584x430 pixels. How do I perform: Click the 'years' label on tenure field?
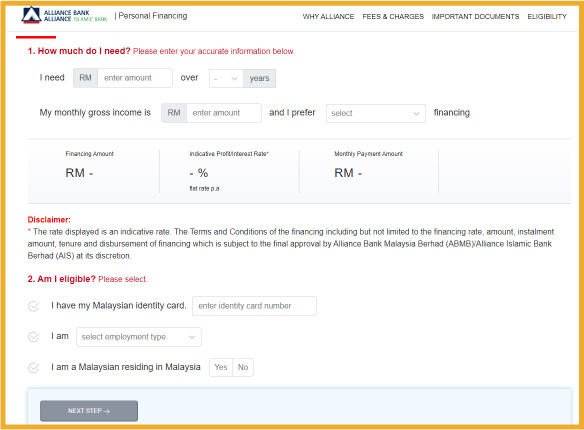tap(259, 78)
